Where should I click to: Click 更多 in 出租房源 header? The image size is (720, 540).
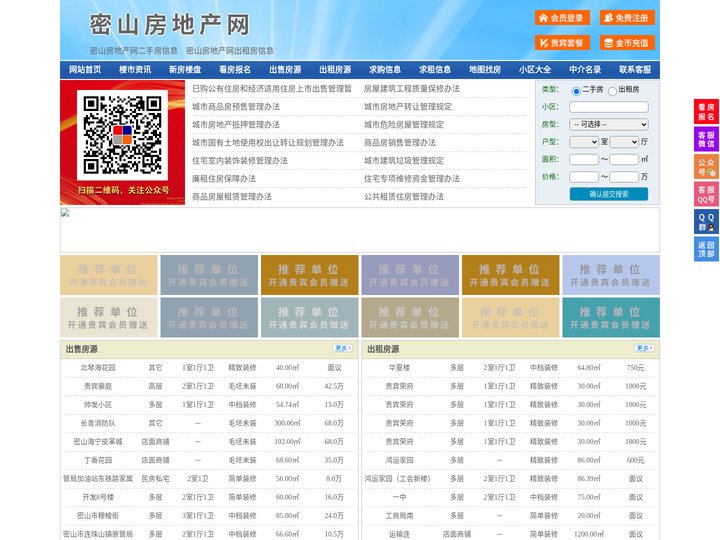(644, 349)
